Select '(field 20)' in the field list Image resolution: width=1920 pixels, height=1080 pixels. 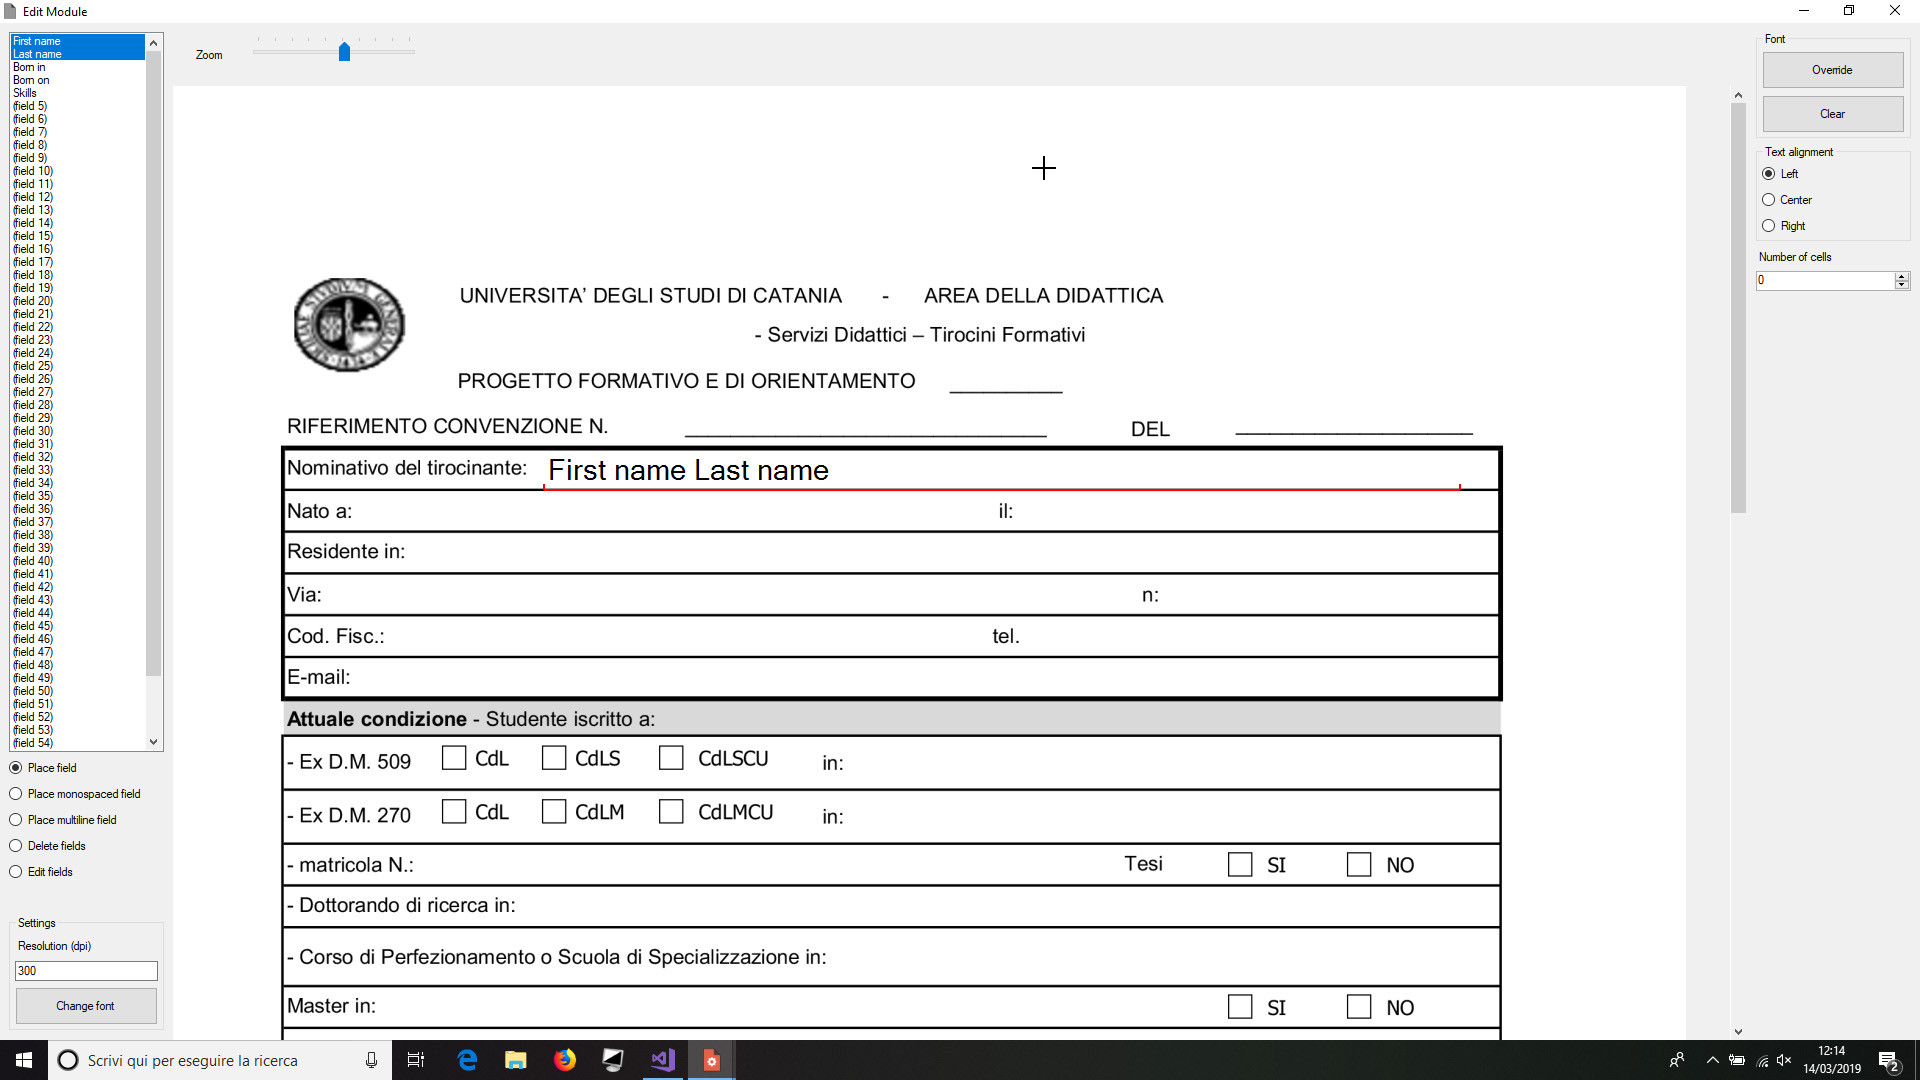(x=77, y=301)
